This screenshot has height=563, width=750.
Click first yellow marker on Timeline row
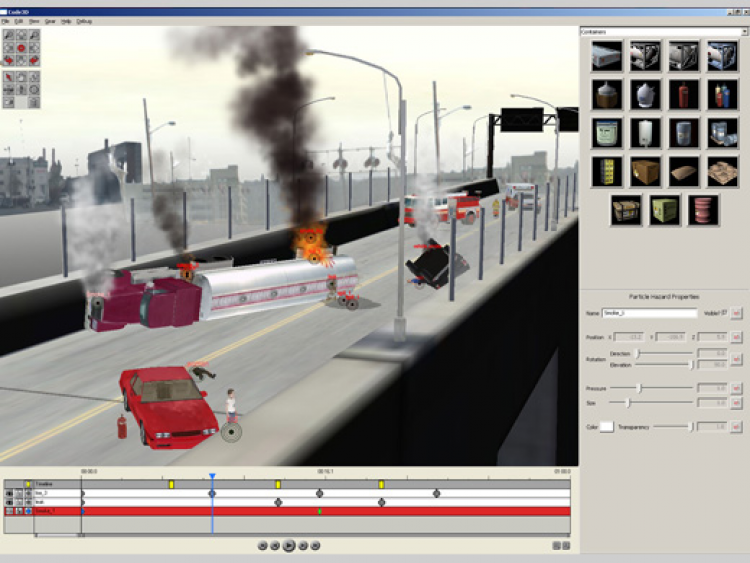coord(172,485)
